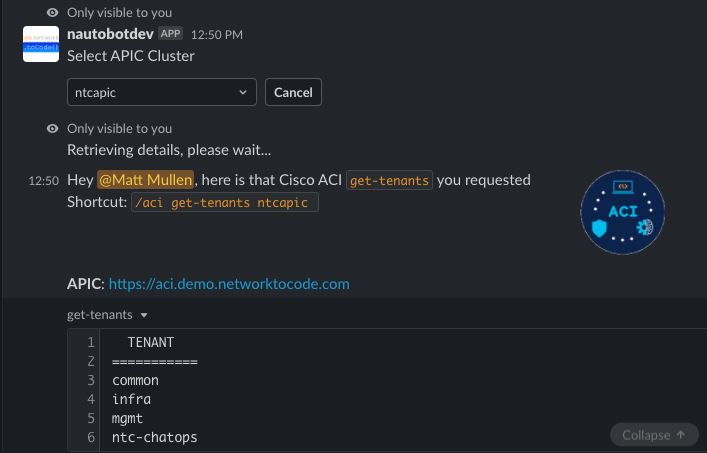The width and height of the screenshot is (707, 453).
Task: Click the ntc-chatops line in snippet
Action: click(155, 437)
